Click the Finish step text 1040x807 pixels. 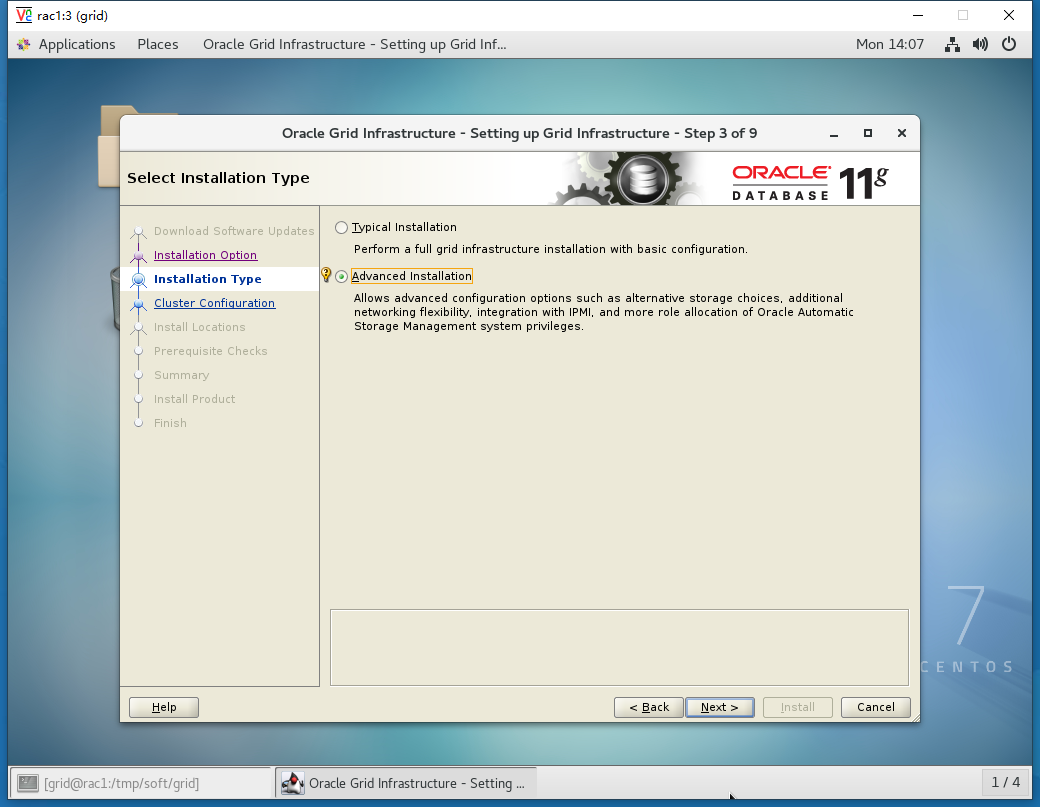point(170,423)
